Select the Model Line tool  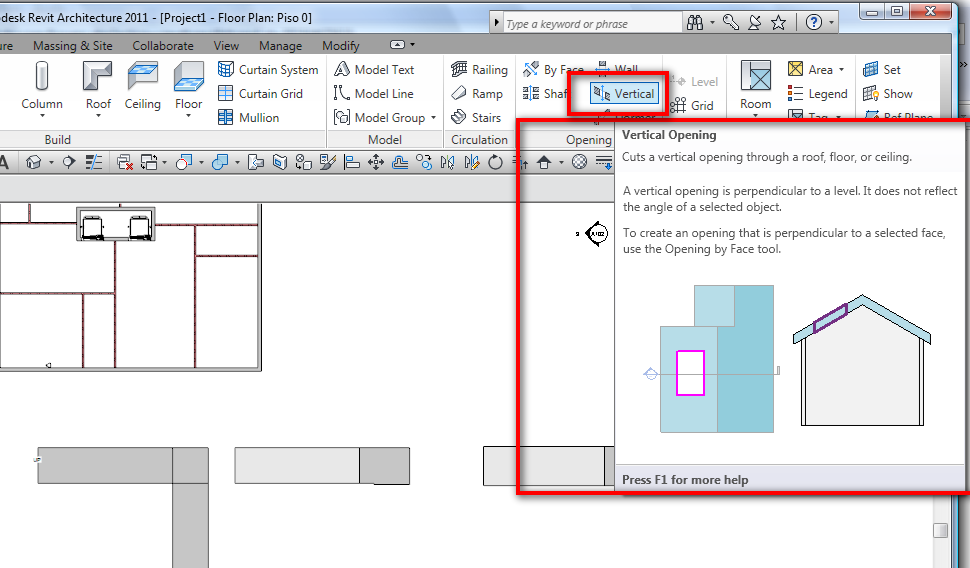[x=374, y=93]
